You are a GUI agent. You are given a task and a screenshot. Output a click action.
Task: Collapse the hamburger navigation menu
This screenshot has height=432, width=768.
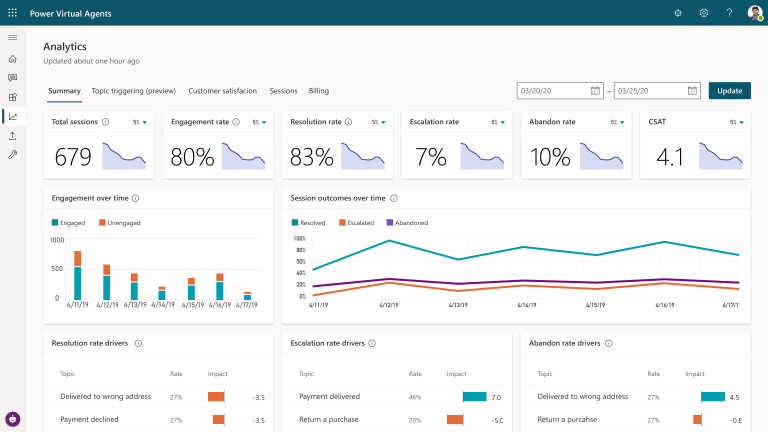tap(13, 38)
